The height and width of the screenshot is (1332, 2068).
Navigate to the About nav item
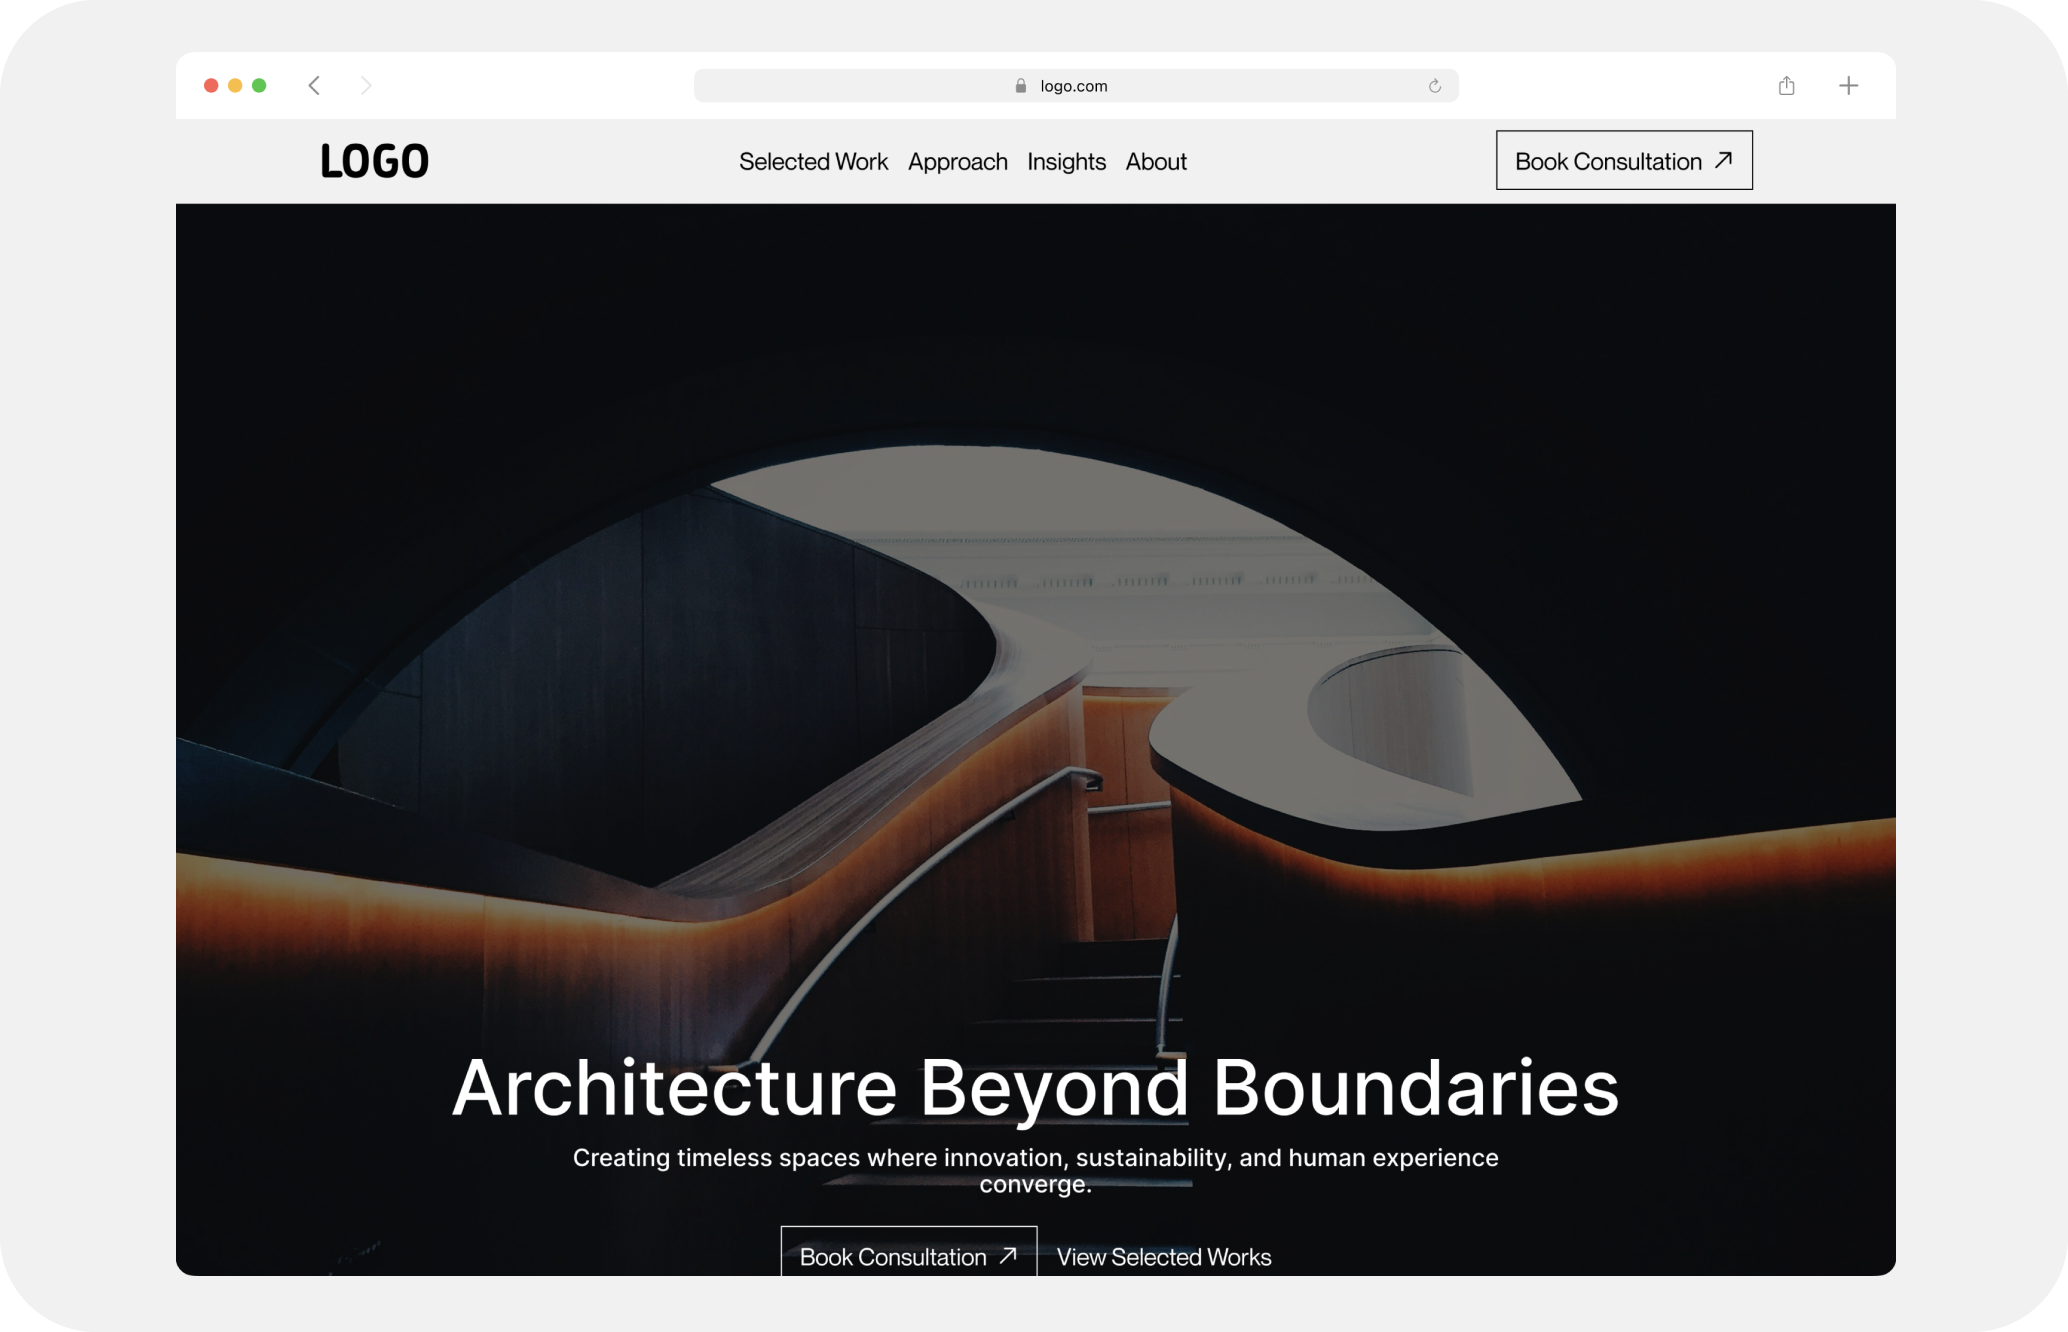click(1156, 162)
